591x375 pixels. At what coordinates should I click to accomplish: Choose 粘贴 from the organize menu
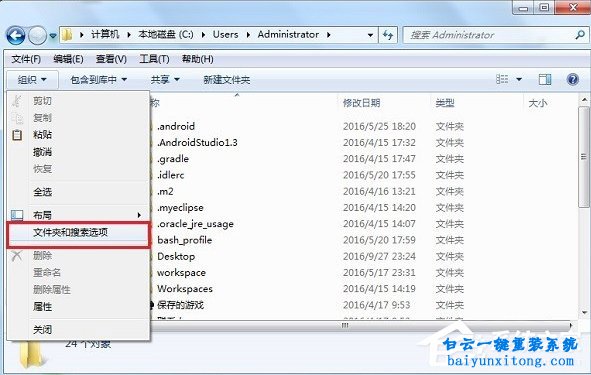[42, 135]
